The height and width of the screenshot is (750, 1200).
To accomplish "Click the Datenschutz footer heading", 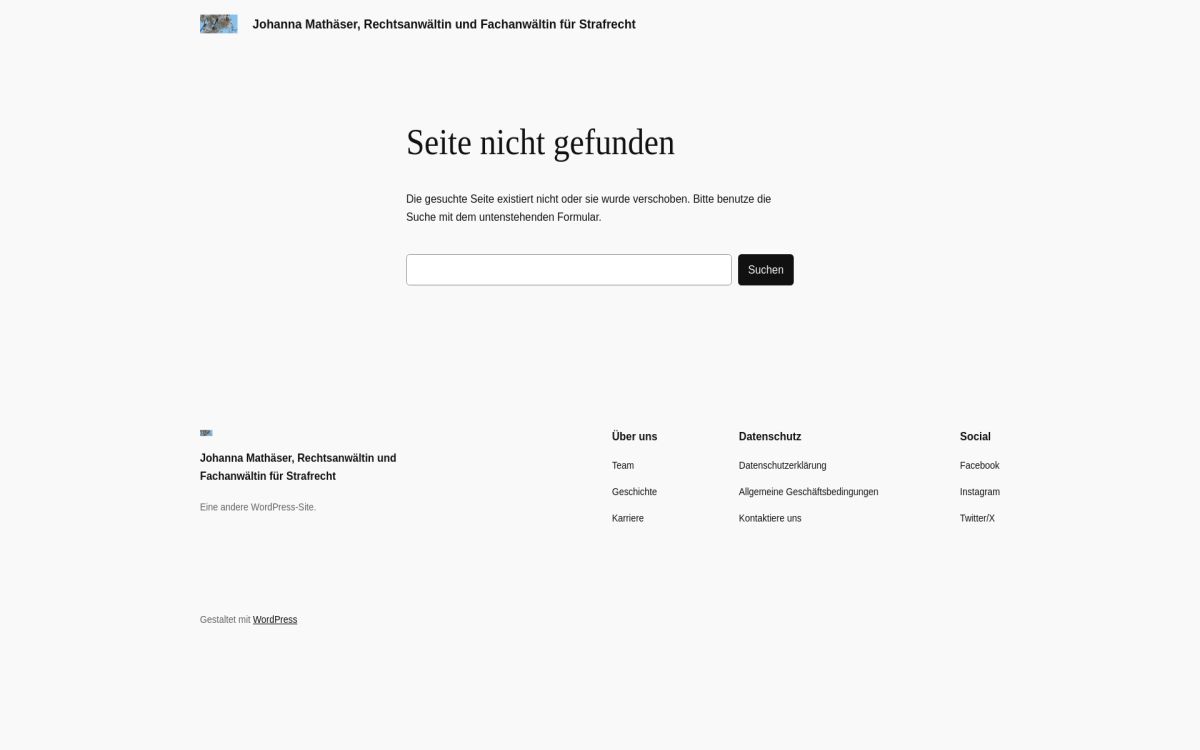I will tap(769, 437).
